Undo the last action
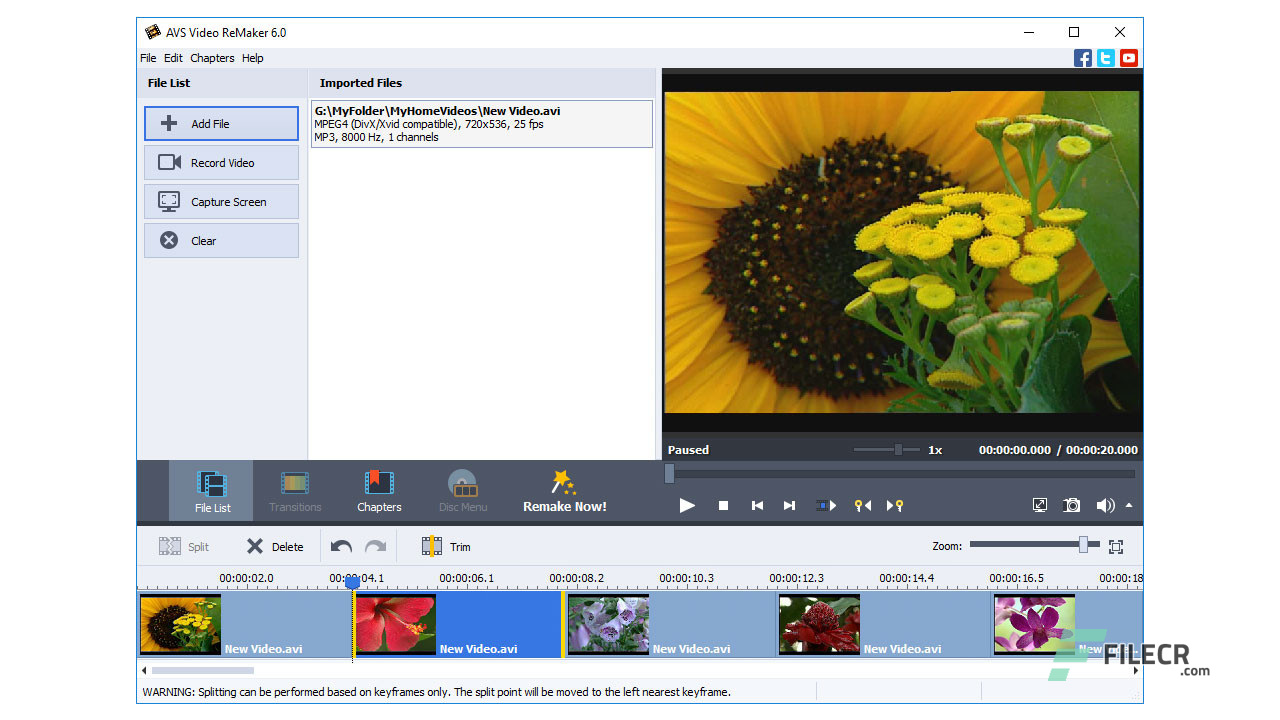Screen dimensions: 1280x720 [x=342, y=547]
